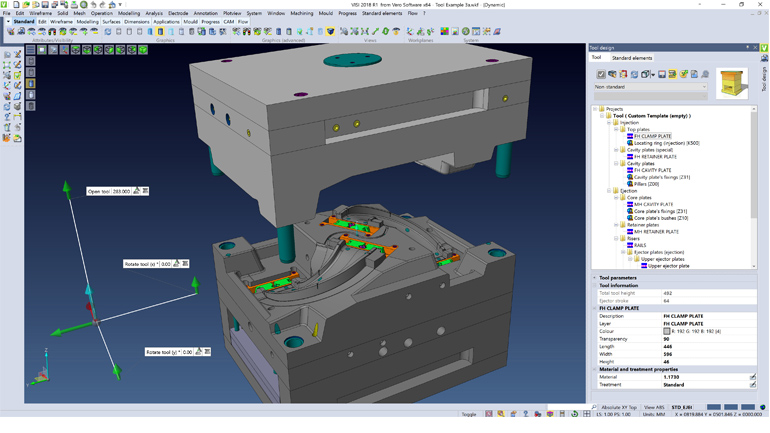Open the Electrode menu
Image resolution: width=770 pixels, height=433 pixels.
click(178, 13)
